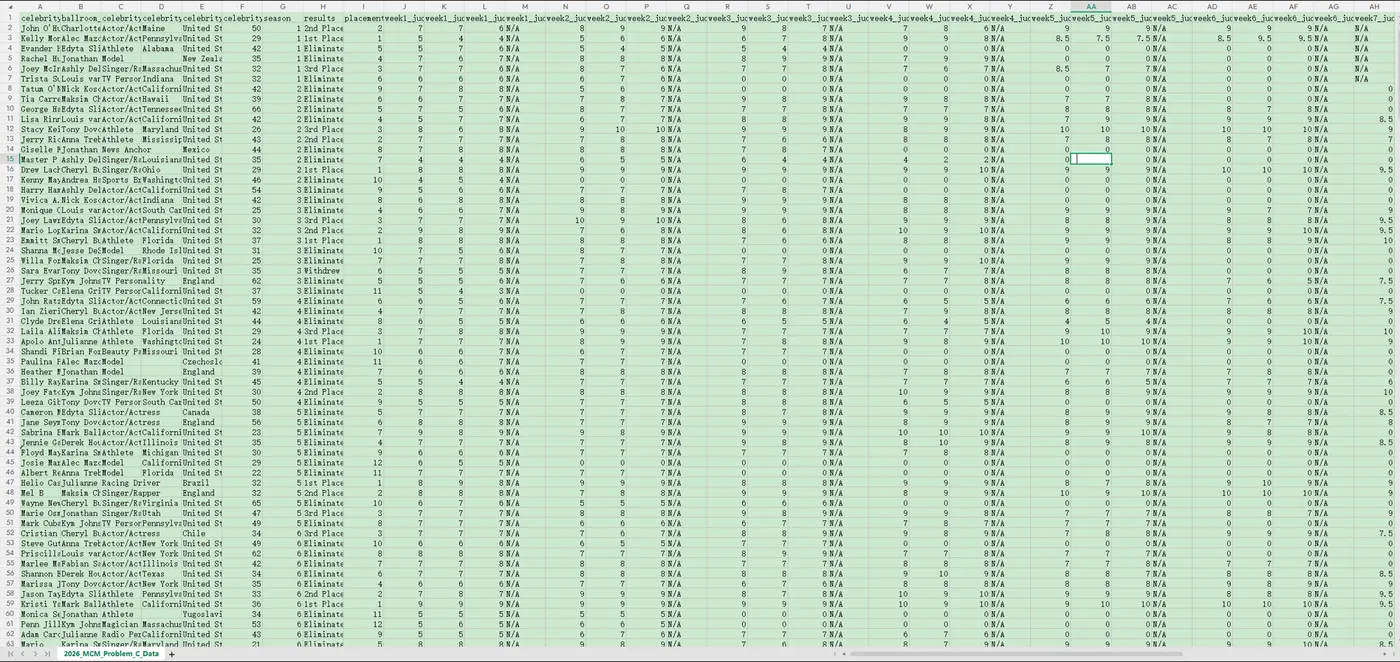This screenshot has height=662, width=1400.
Task: Select row 47 header
Action: (10, 482)
